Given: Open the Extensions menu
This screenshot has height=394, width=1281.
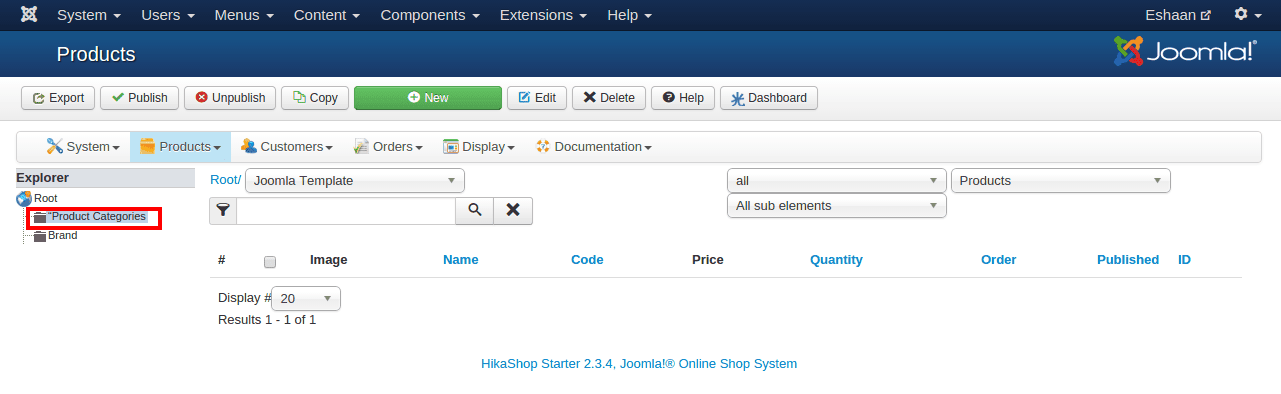Looking at the screenshot, I should (x=543, y=15).
